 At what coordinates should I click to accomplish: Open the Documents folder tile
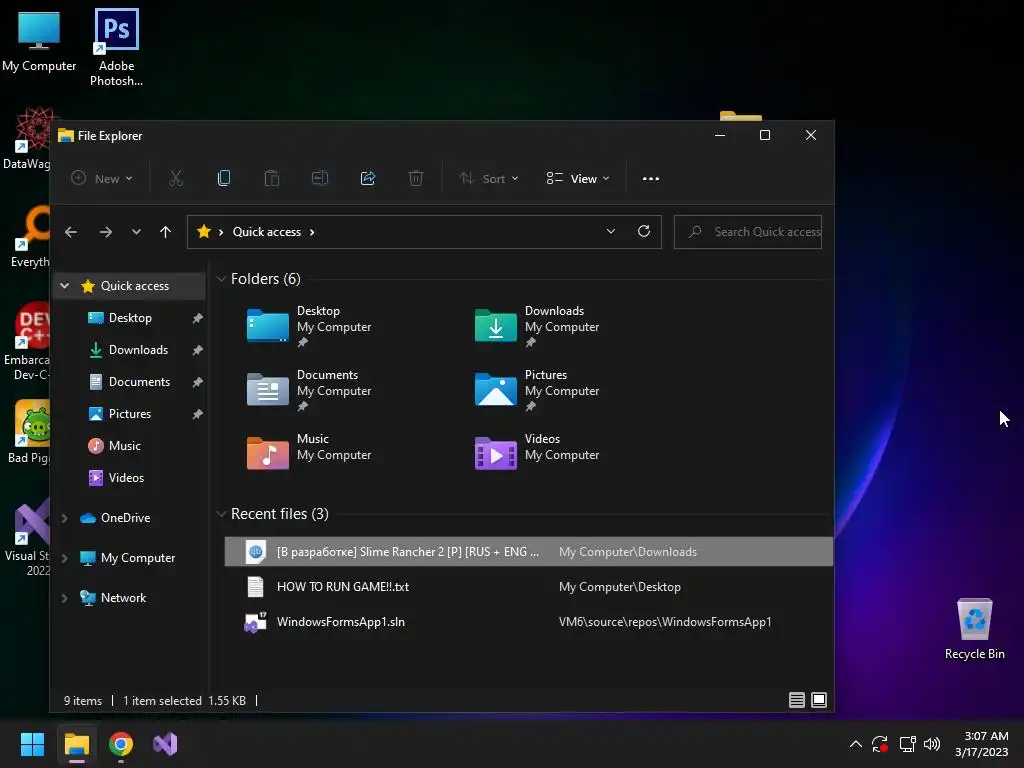pos(310,390)
